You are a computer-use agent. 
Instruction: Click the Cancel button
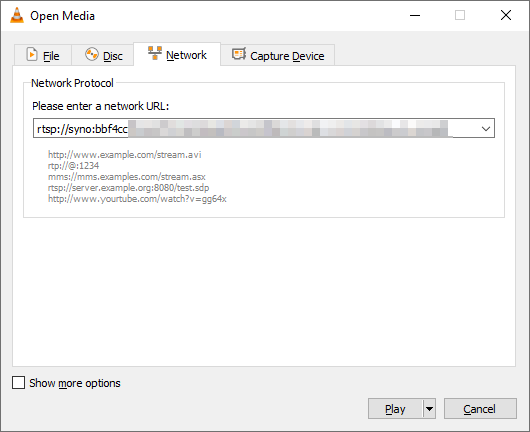pyautogui.click(x=480, y=409)
